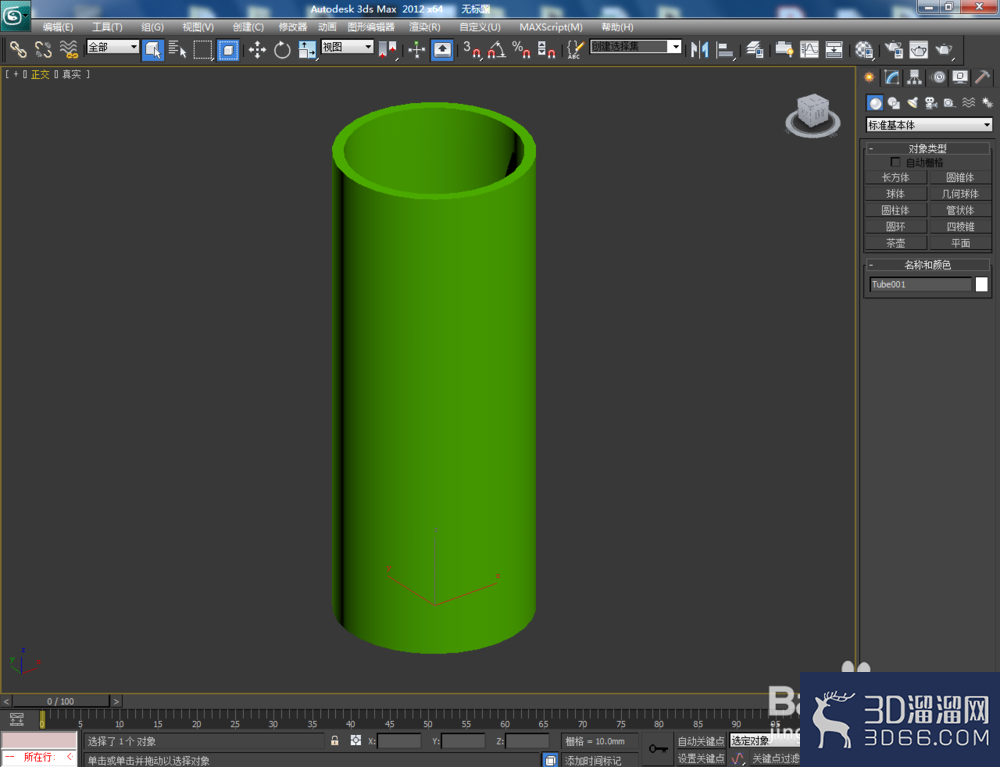
Task: Switch to the Utilities panel tab
Action: [x=983, y=78]
